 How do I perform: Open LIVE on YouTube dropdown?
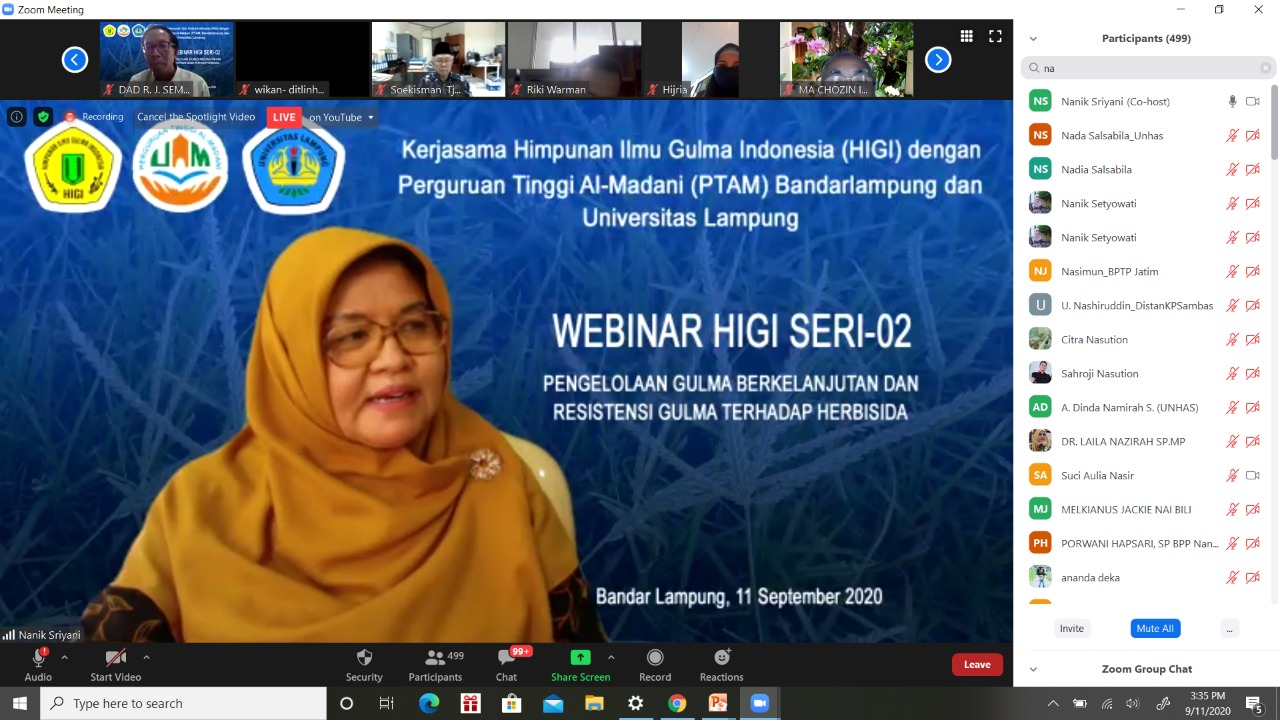(x=371, y=117)
